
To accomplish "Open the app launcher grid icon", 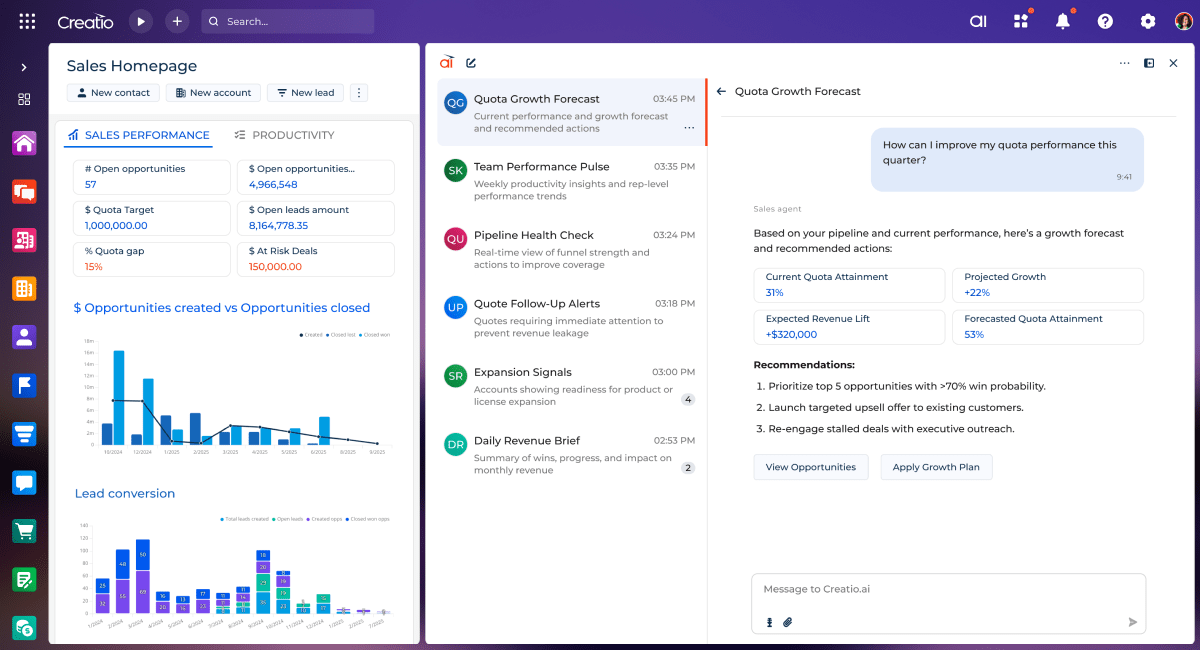I will point(27,21).
